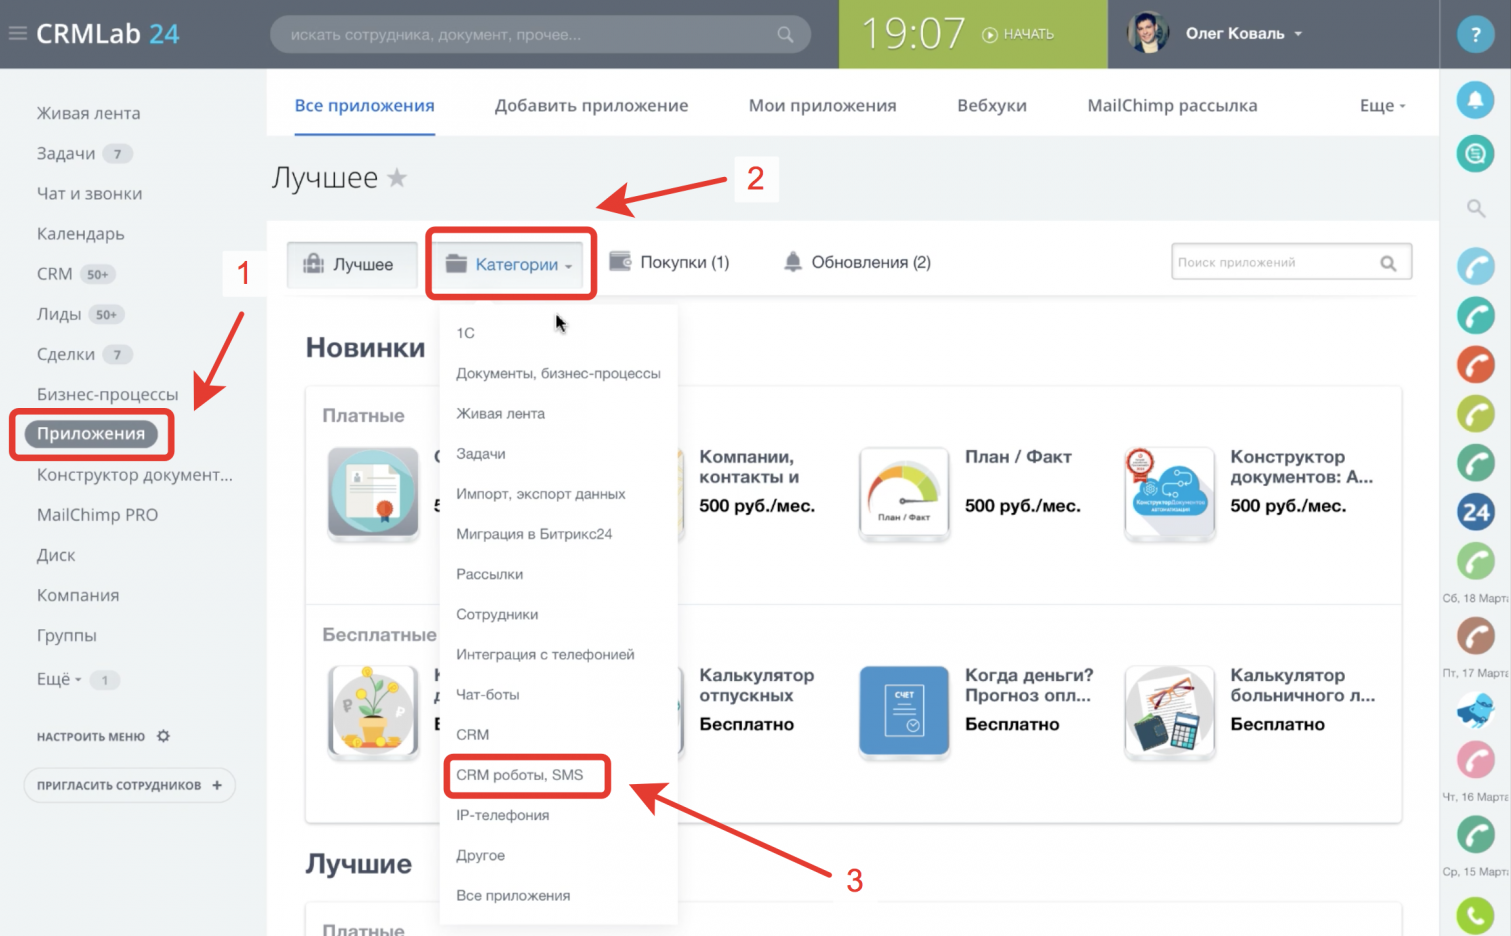Open the money plant app icon under Бесплатные
Screen dimensions: 1511x936
click(x=373, y=711)
